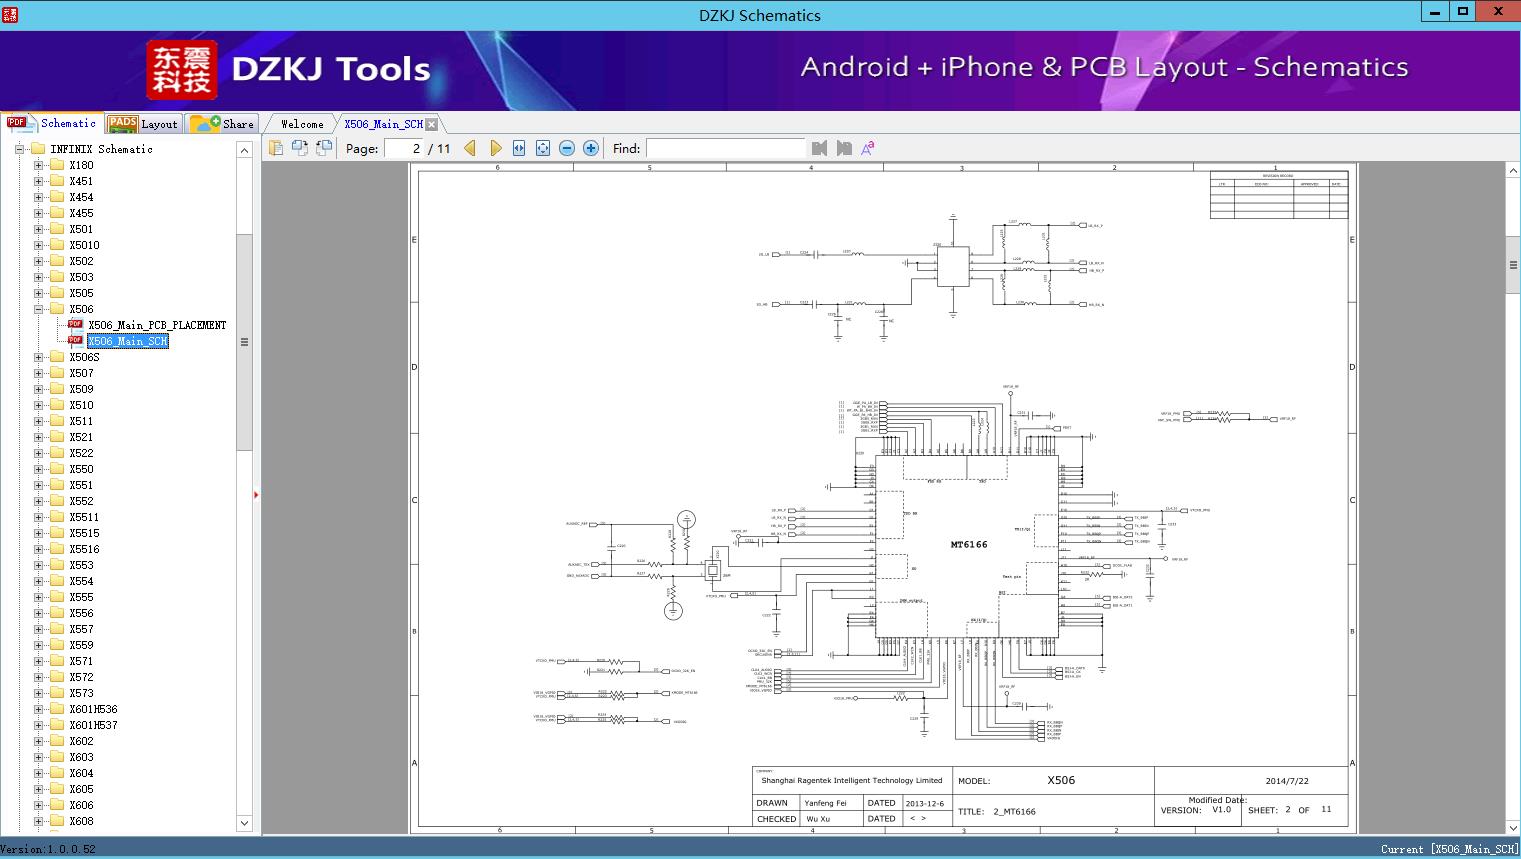Select the X605 folder label
This screenshot has width=1521, height=859.
(81, 789)
